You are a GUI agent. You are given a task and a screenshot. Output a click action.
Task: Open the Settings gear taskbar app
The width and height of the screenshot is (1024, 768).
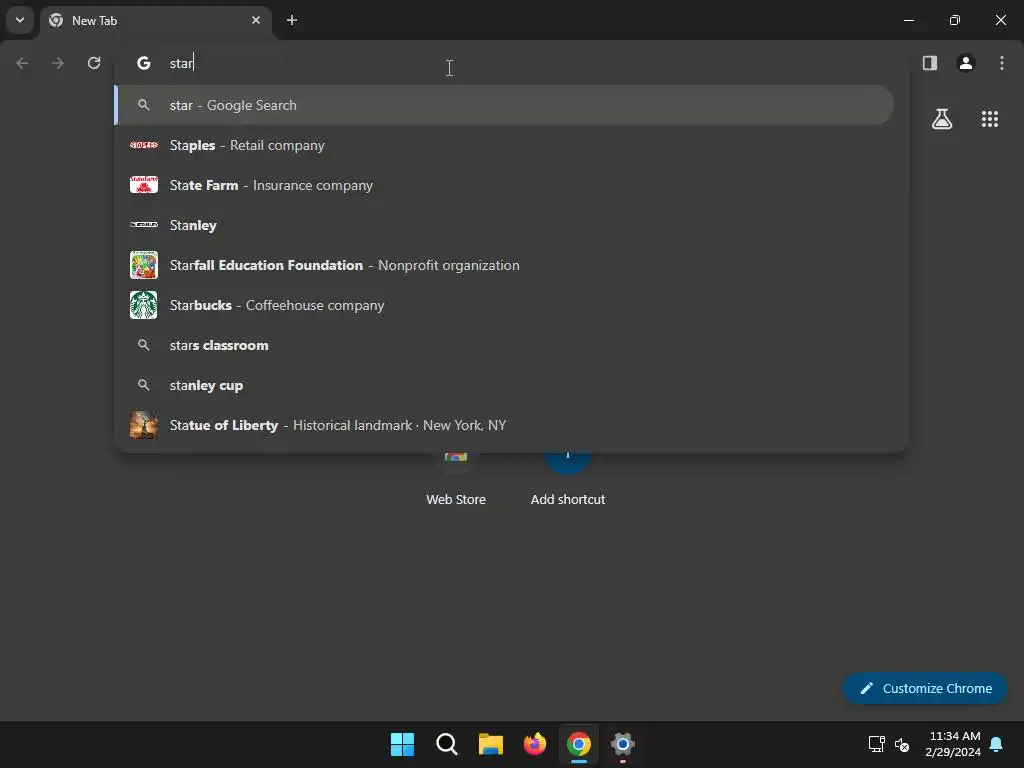(x=622, y=744)
